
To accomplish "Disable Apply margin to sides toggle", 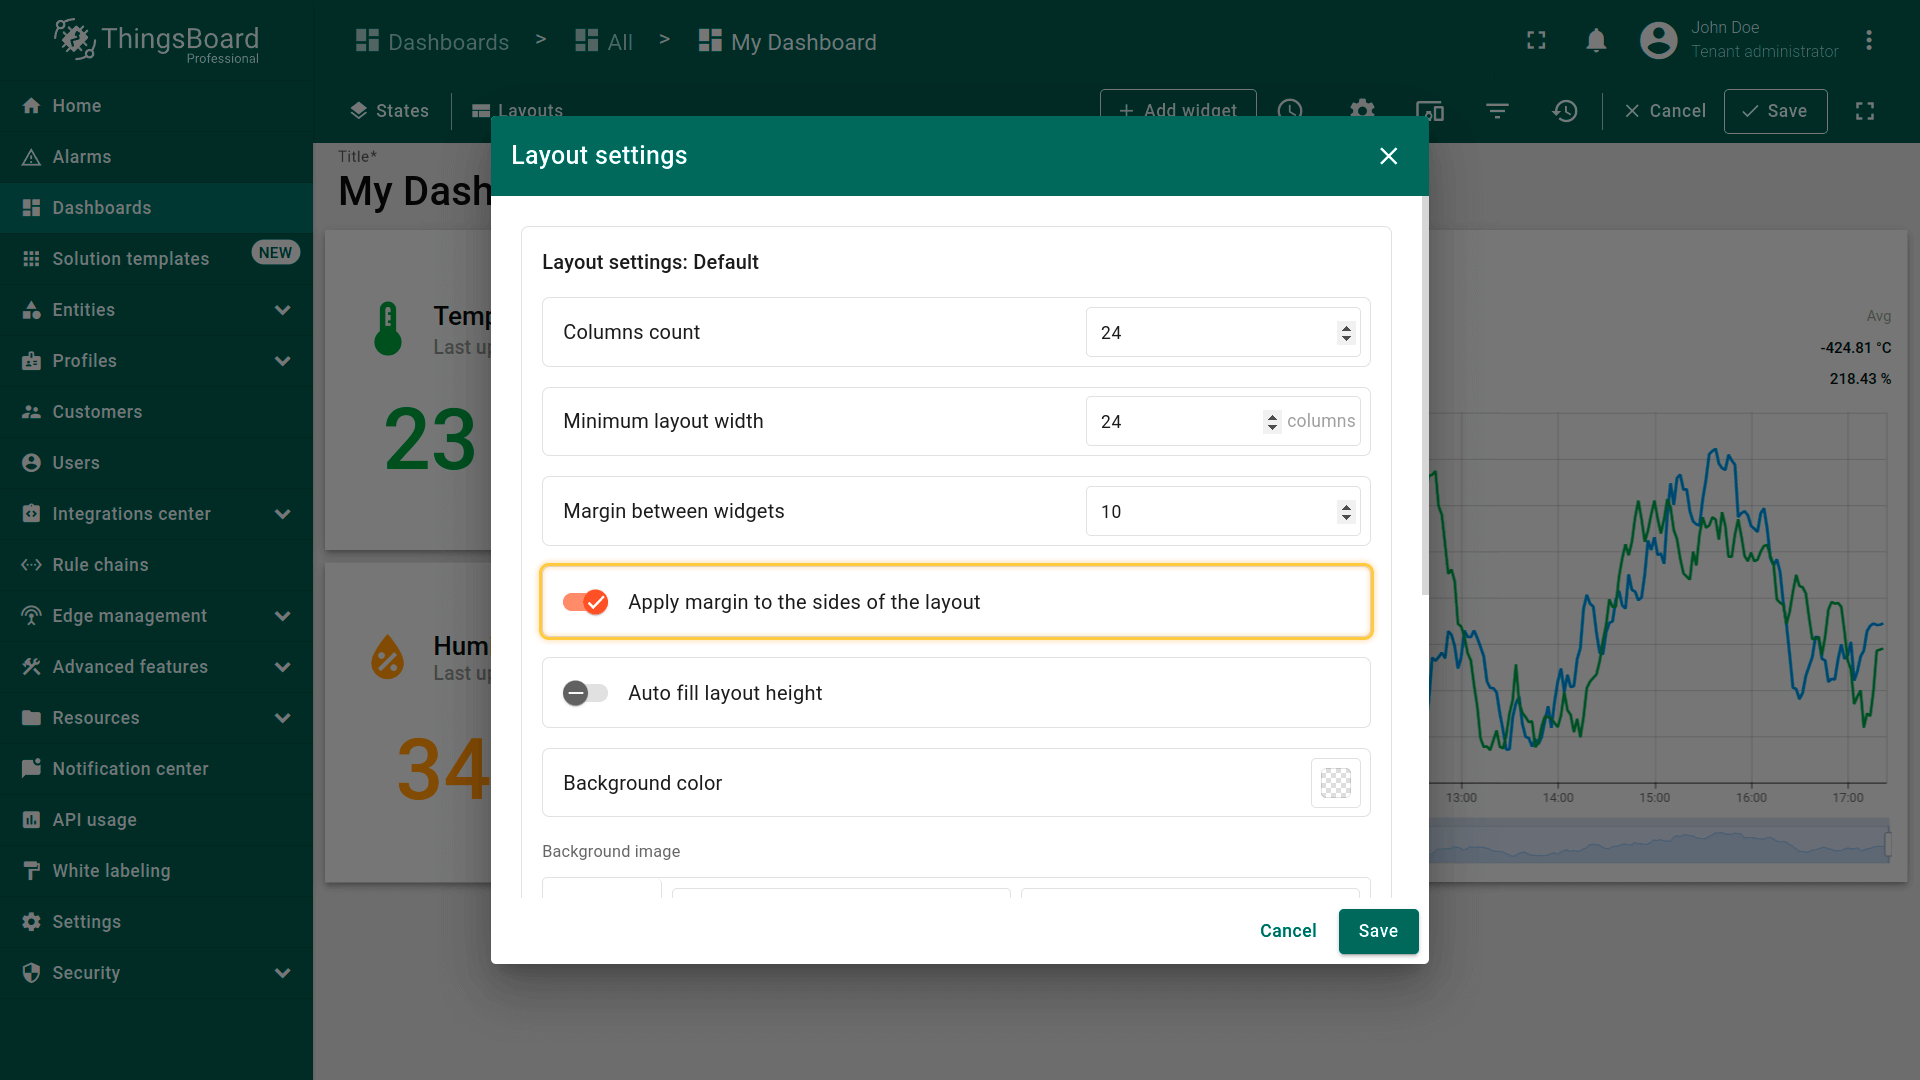I will point(586,602).
